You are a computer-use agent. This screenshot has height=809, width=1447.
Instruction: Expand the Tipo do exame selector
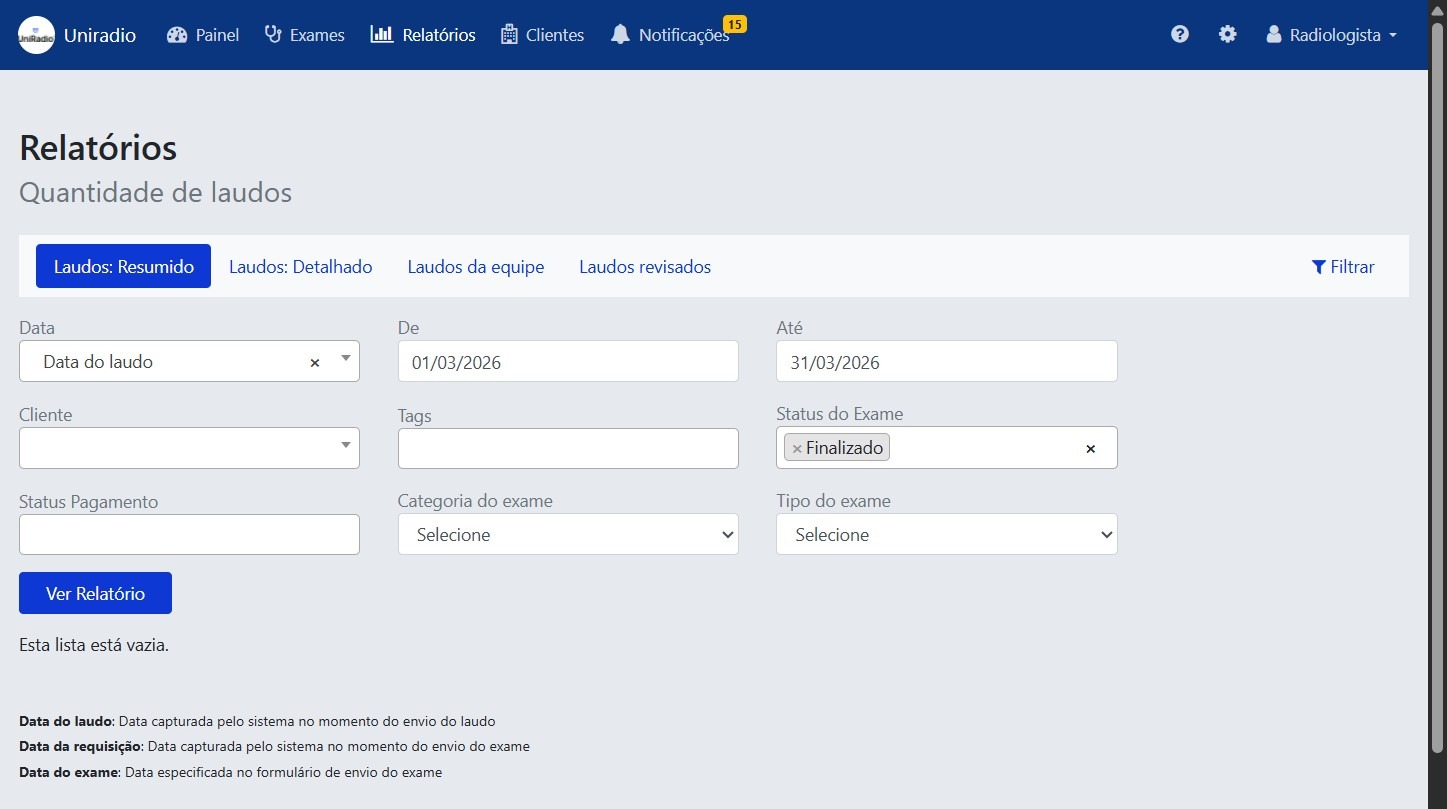[946, 534]
